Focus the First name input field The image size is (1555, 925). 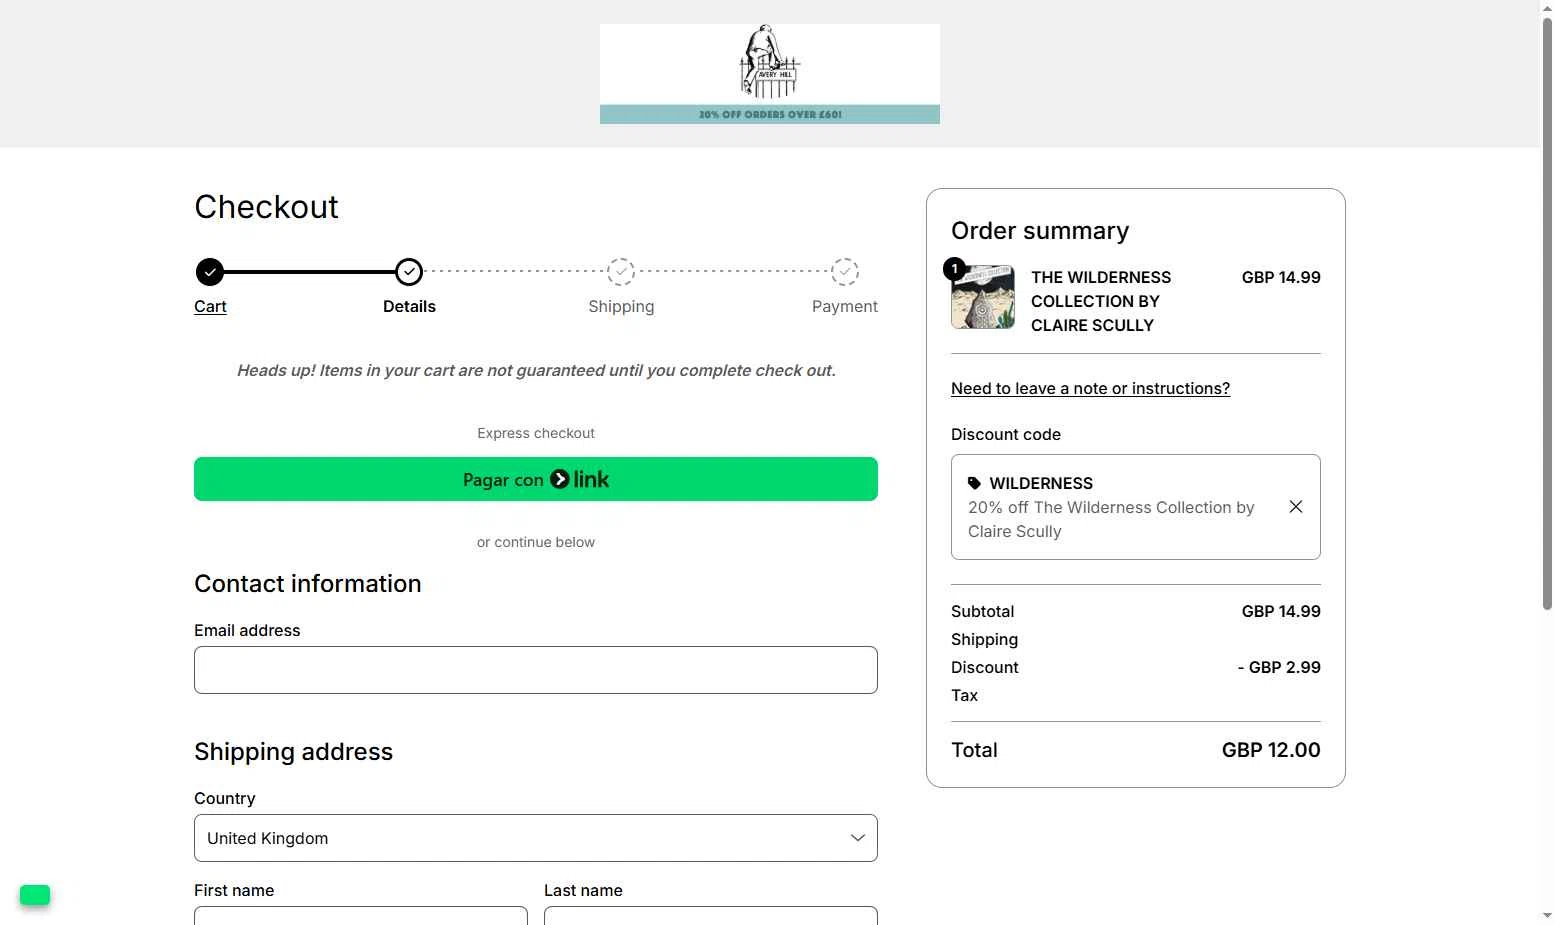click(361, 915)
